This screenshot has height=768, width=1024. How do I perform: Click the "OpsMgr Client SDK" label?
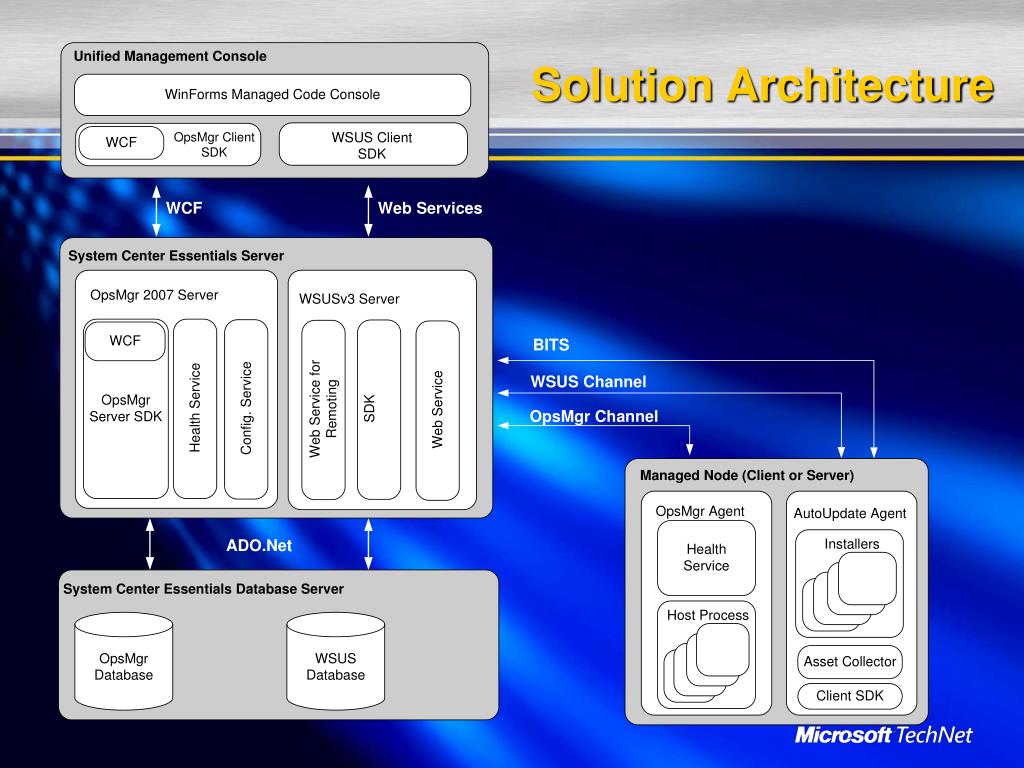(x=214, y=144)
